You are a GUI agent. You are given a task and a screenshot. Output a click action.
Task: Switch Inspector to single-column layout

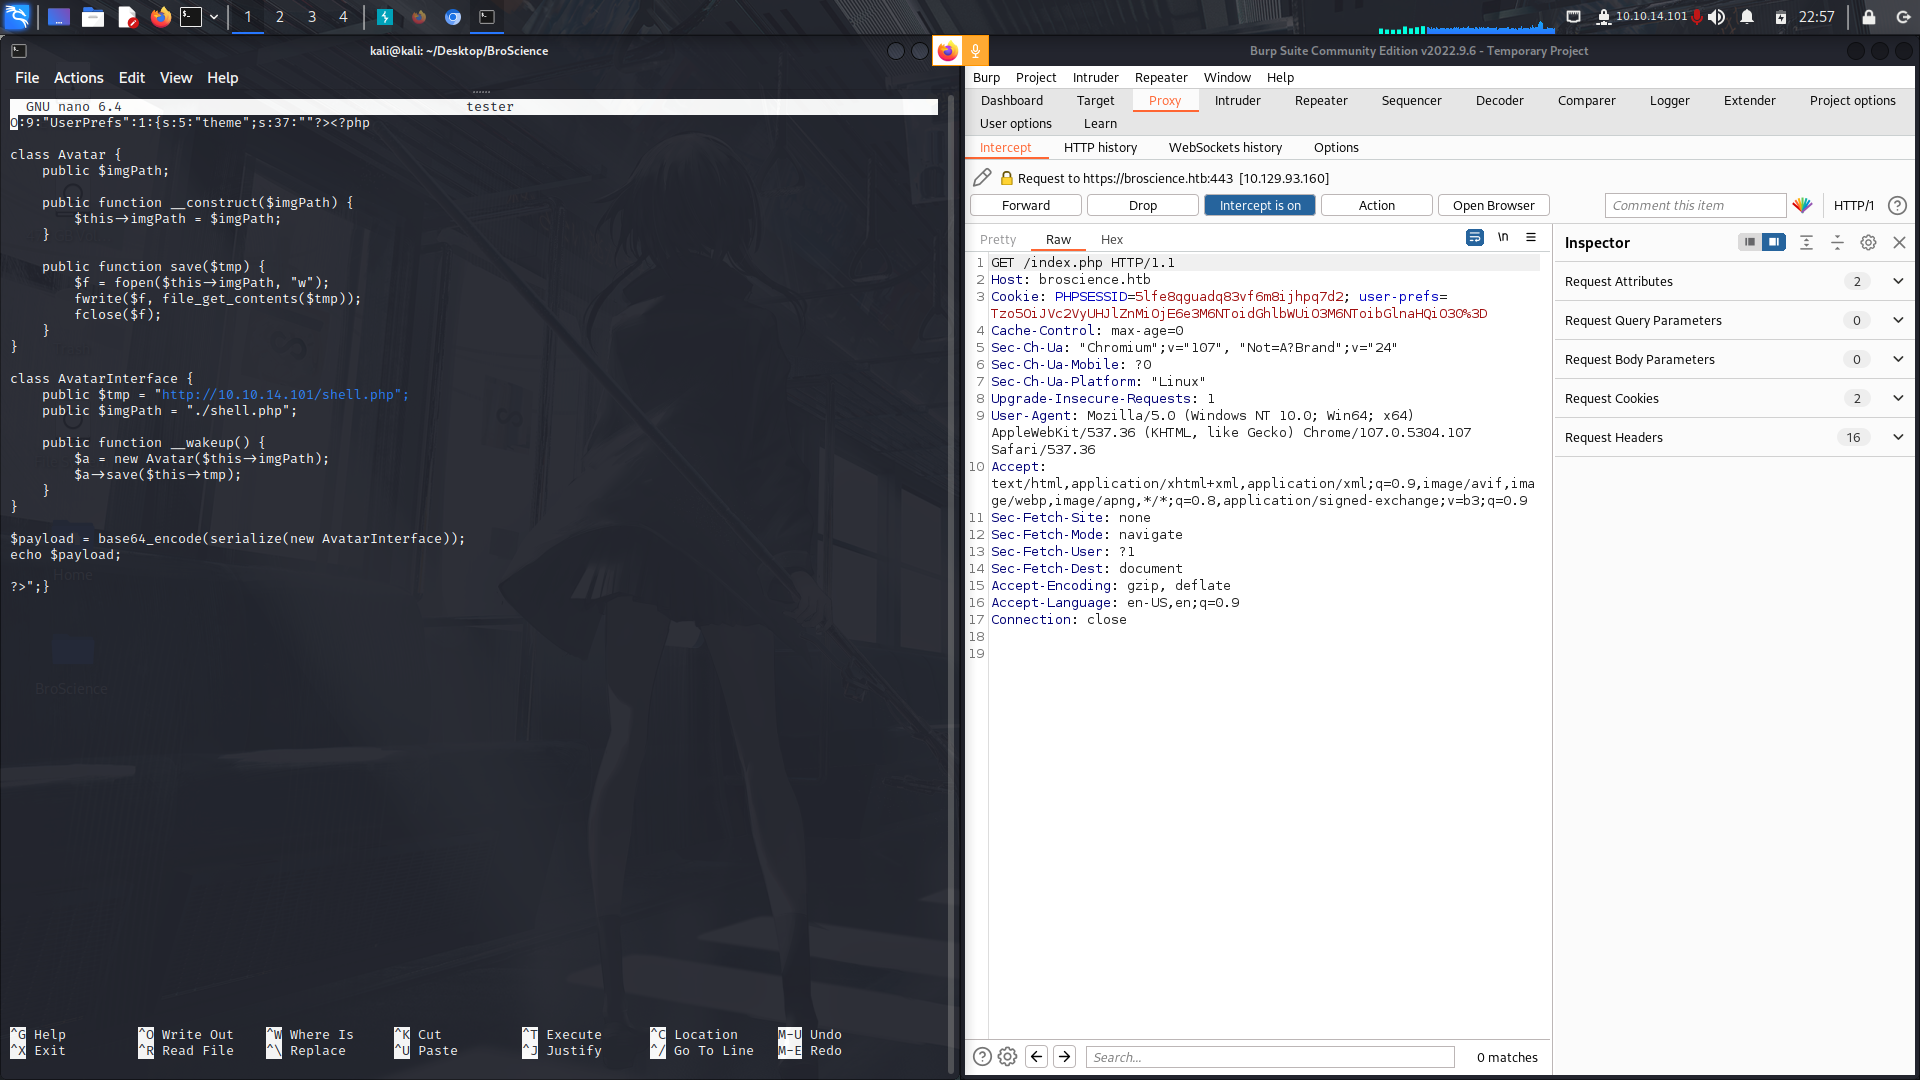1748,242
